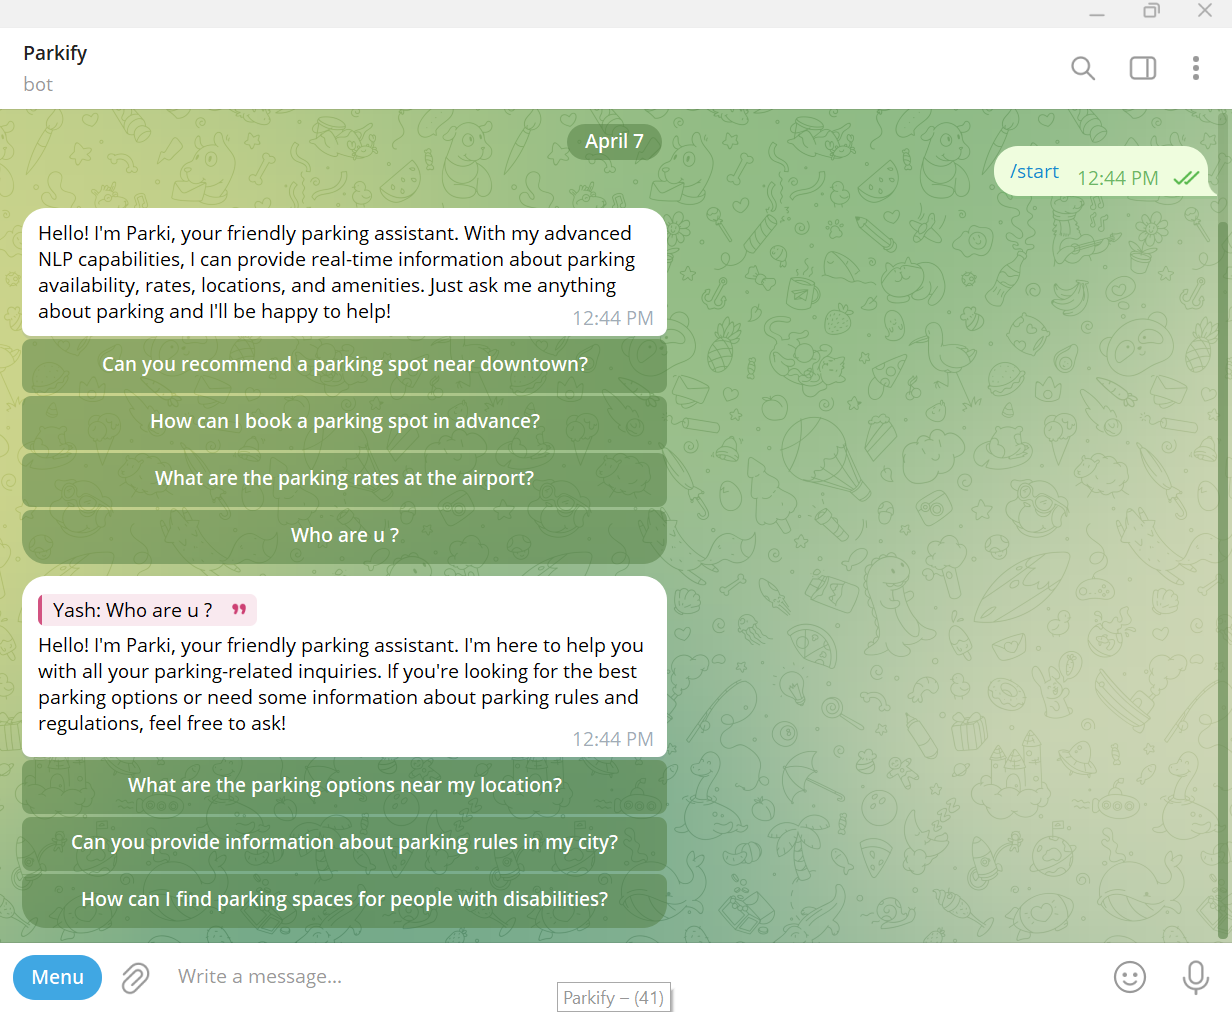Close the Telegram window
Viewport: 1232px width, 1012px height.
pos(1205,11)
